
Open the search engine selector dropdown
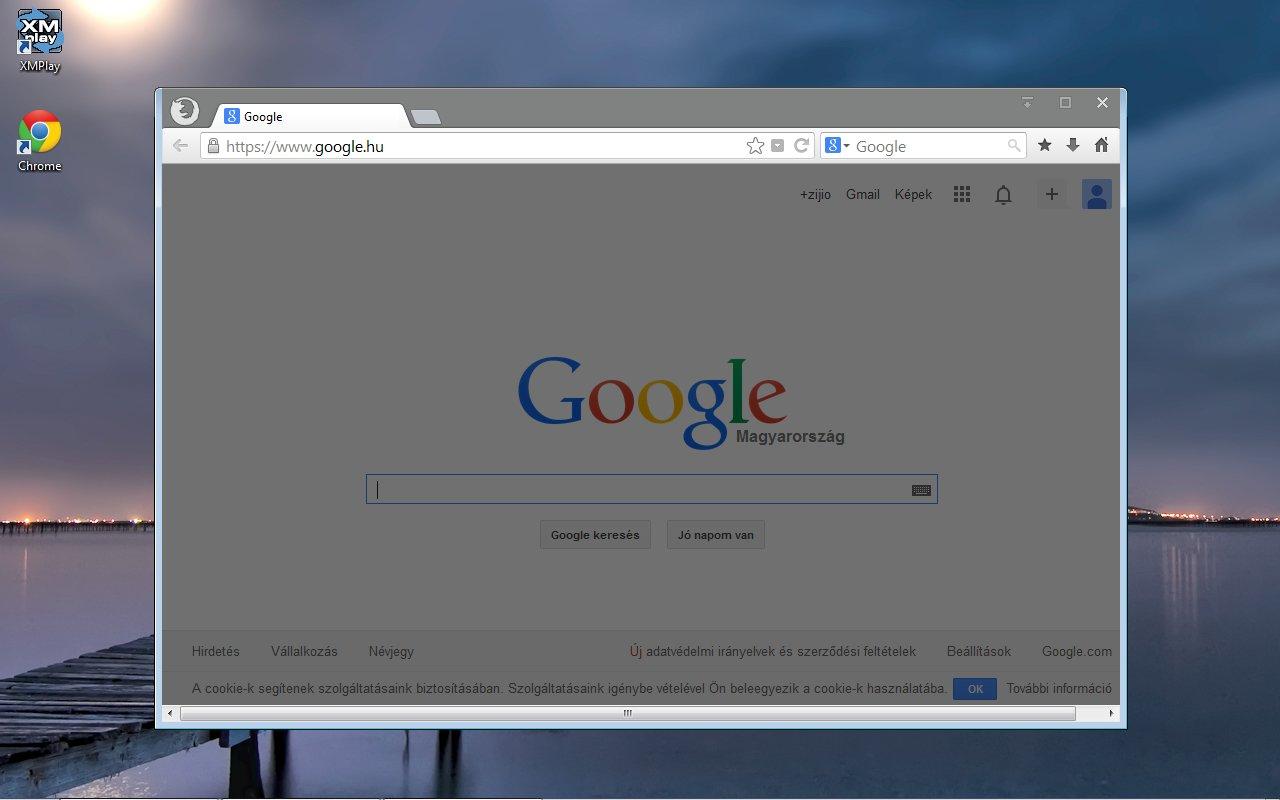pos(837,146)
